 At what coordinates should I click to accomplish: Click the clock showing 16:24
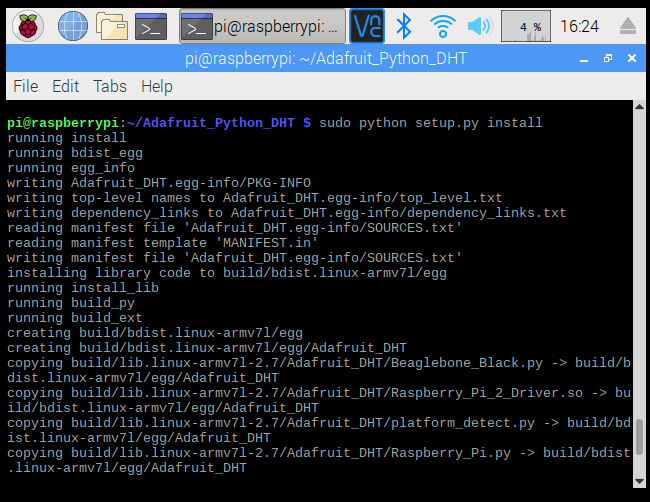coord(579,27)
